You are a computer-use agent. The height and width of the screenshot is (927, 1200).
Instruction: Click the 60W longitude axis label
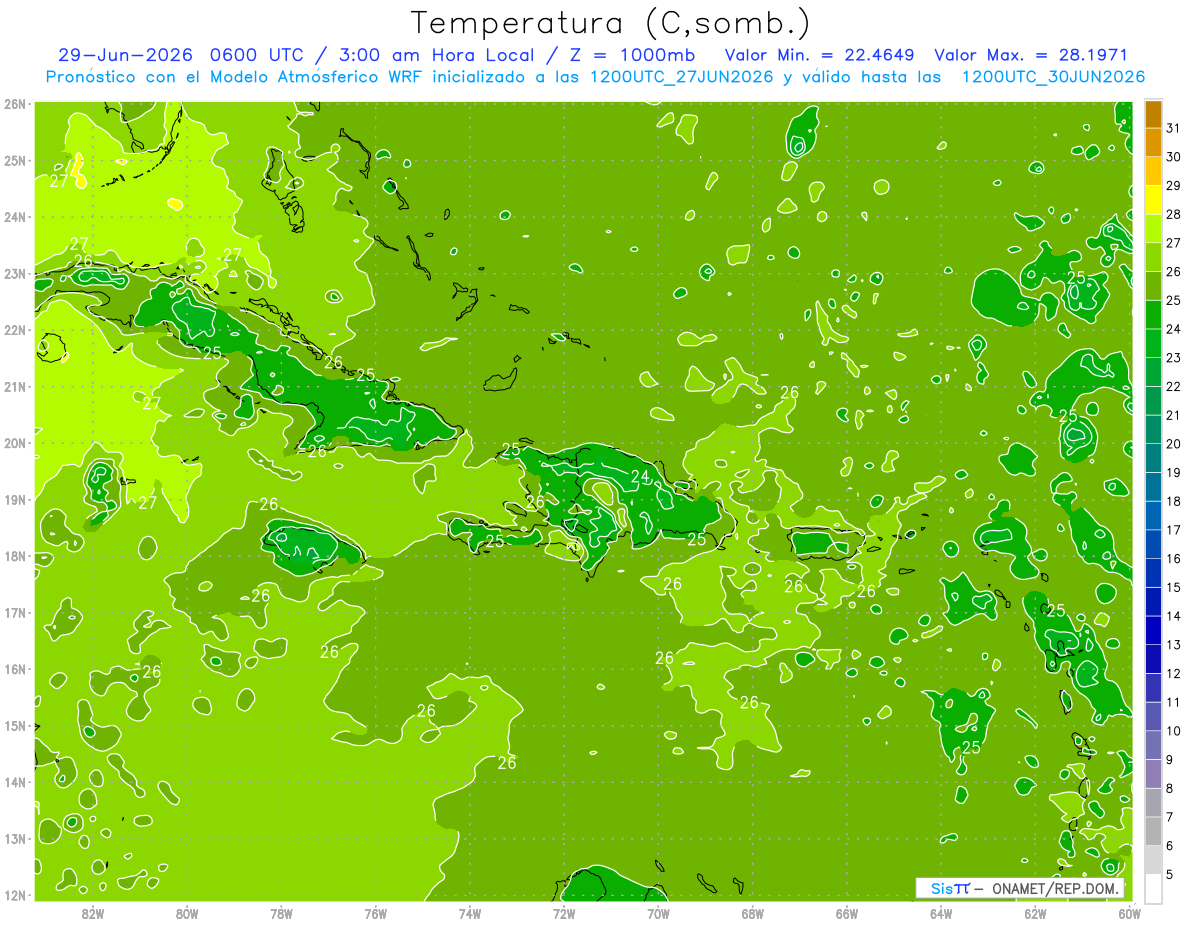point(1130,913)
